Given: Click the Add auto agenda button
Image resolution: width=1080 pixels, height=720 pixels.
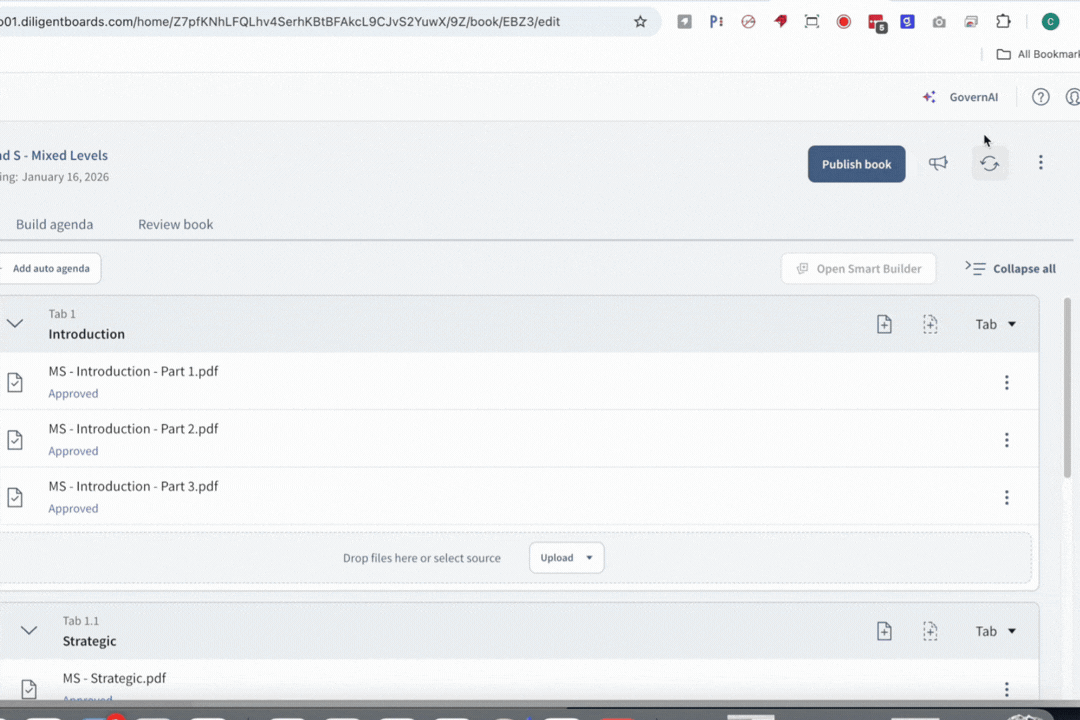Looking at the screenshot, I should [51, 268].
